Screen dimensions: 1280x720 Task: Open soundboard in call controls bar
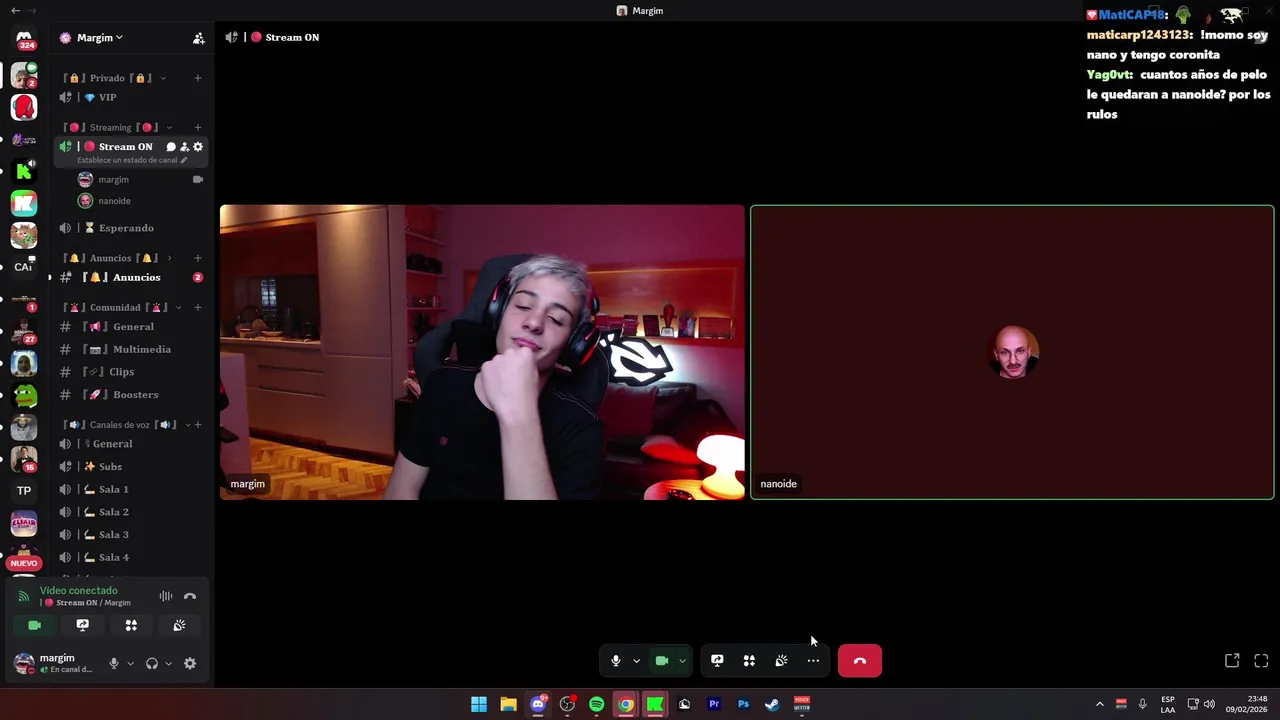(781, 661)
